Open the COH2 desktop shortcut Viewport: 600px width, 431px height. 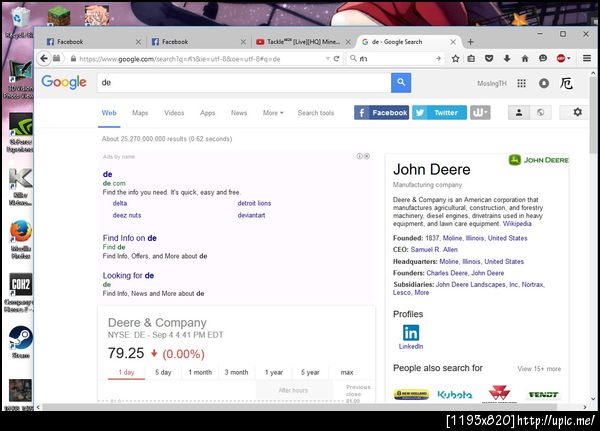coord(21,292)
